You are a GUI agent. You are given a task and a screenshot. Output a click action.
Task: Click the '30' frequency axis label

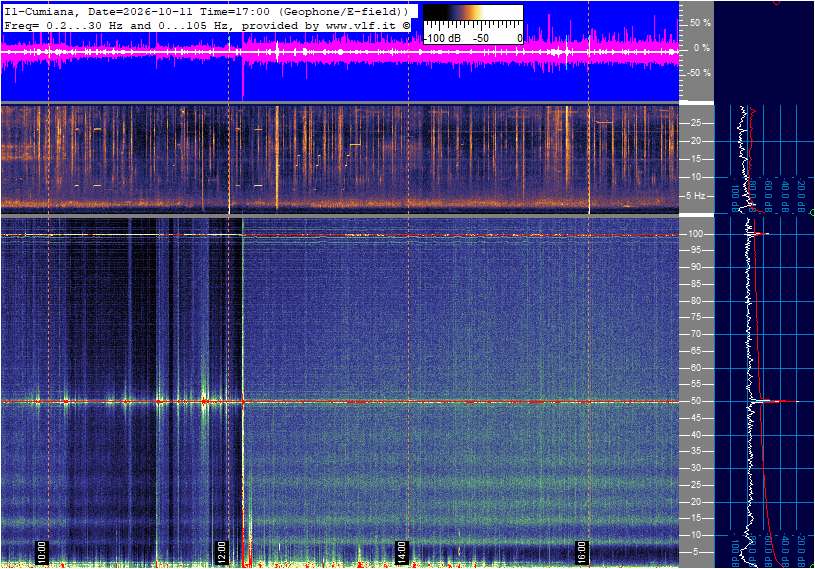pos(695,468)
